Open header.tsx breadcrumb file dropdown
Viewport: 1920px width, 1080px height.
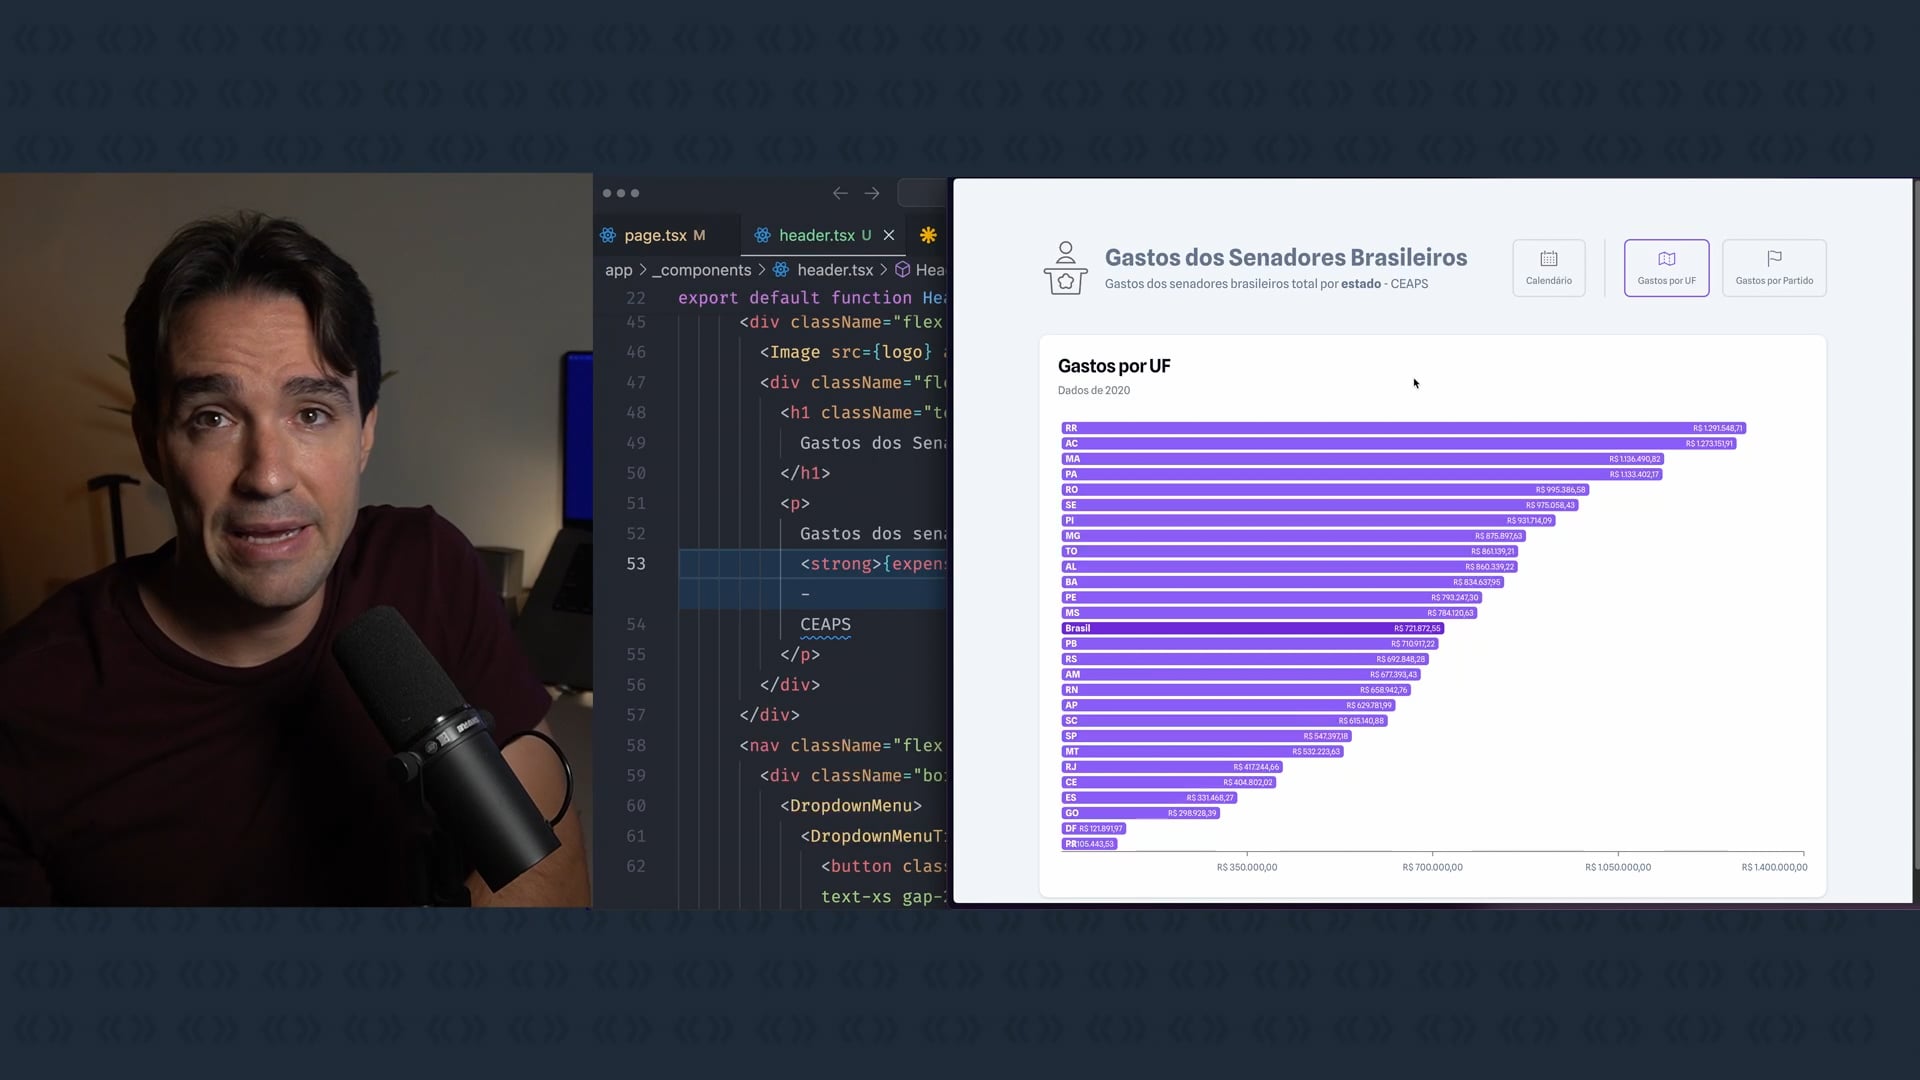[834, 270]
